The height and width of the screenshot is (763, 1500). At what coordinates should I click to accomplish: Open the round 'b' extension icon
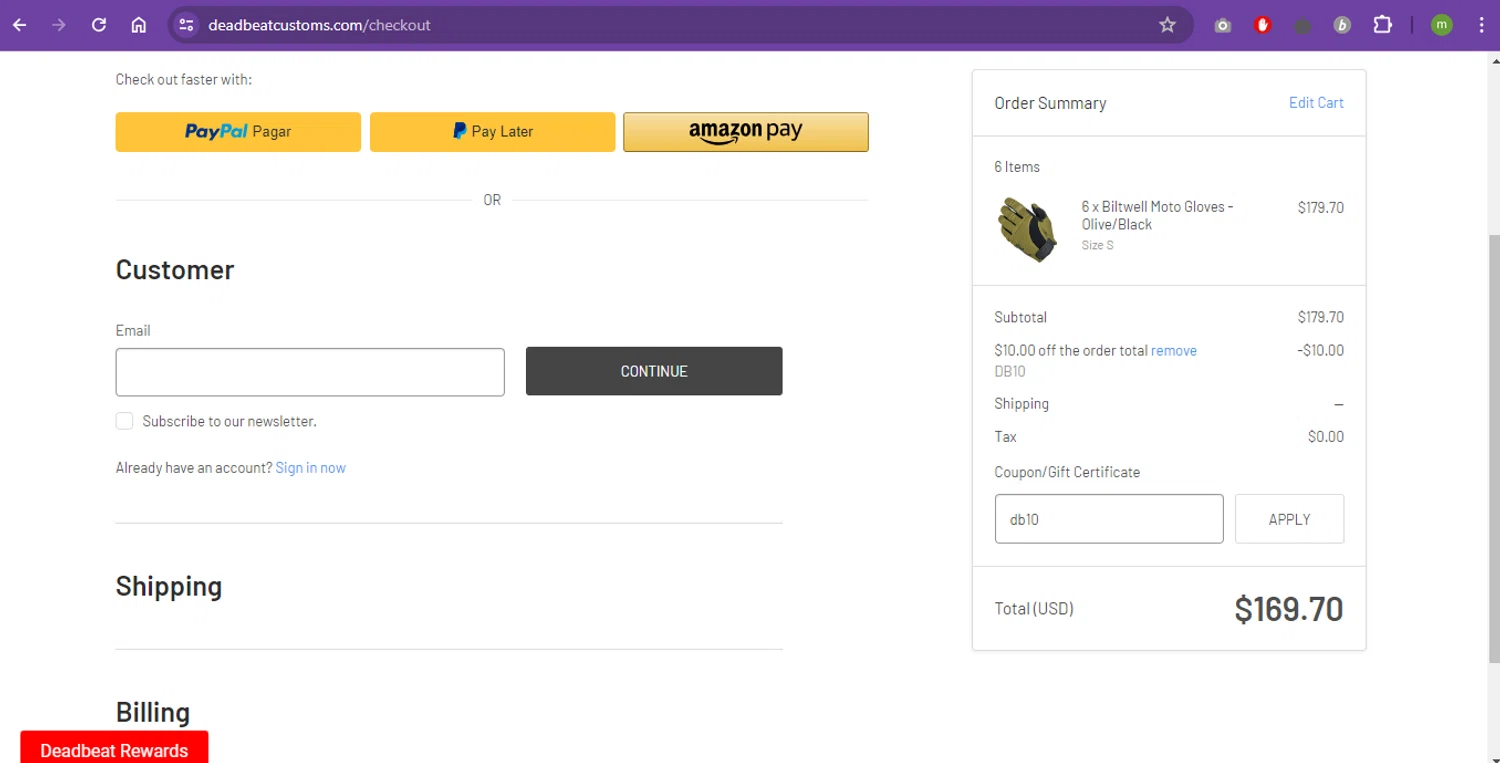tap(1342, 25)
